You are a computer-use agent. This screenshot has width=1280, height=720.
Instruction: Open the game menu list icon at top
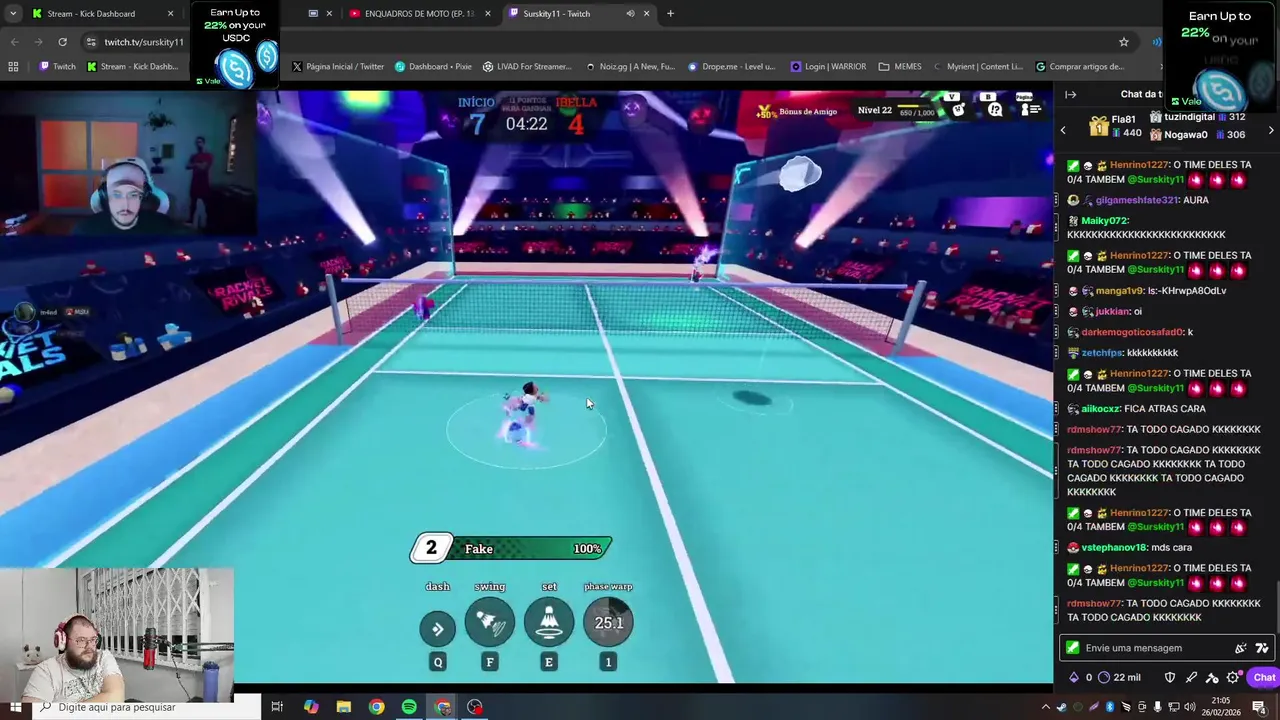tap(1030, 110)
